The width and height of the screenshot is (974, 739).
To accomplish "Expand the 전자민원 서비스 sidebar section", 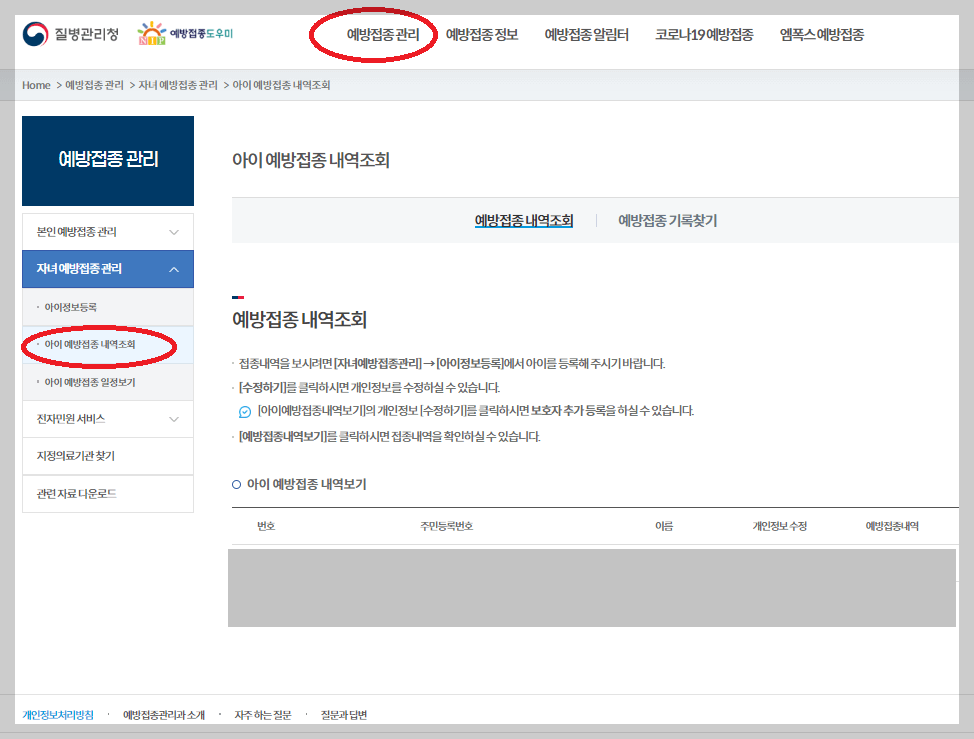I will tap(107, 420).
